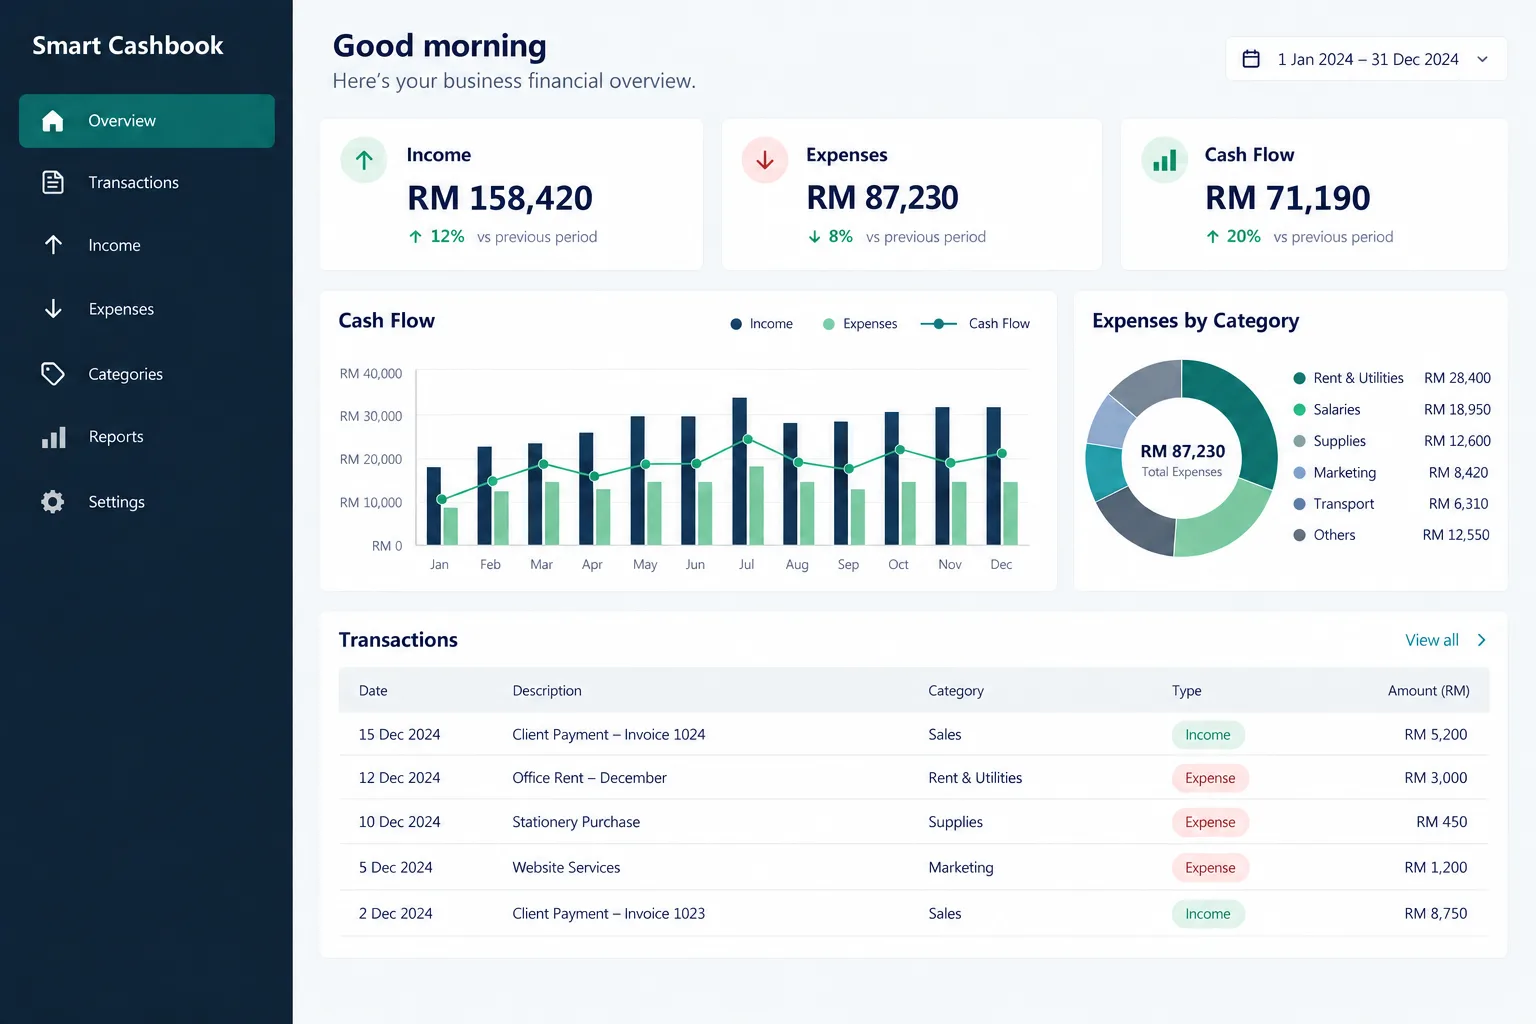The height and width of the screenshot is (1024, 1536).
Task: Open the Transactions menu item
Action: (147, 182)
